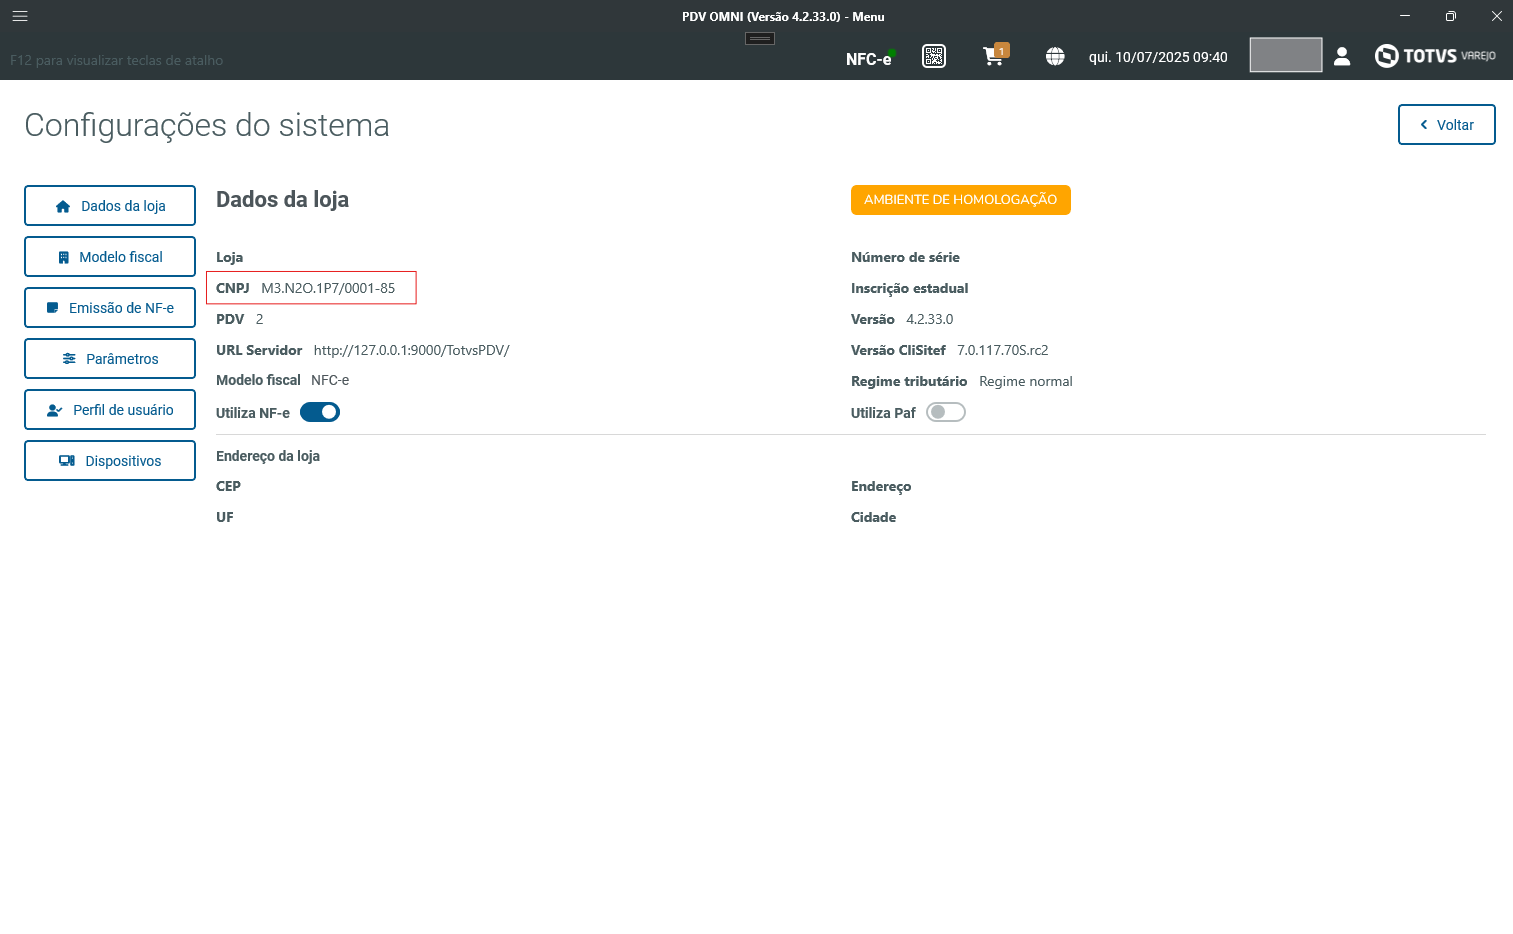
Task: Click the globe network icon
Action: (x=1055, y=57)
